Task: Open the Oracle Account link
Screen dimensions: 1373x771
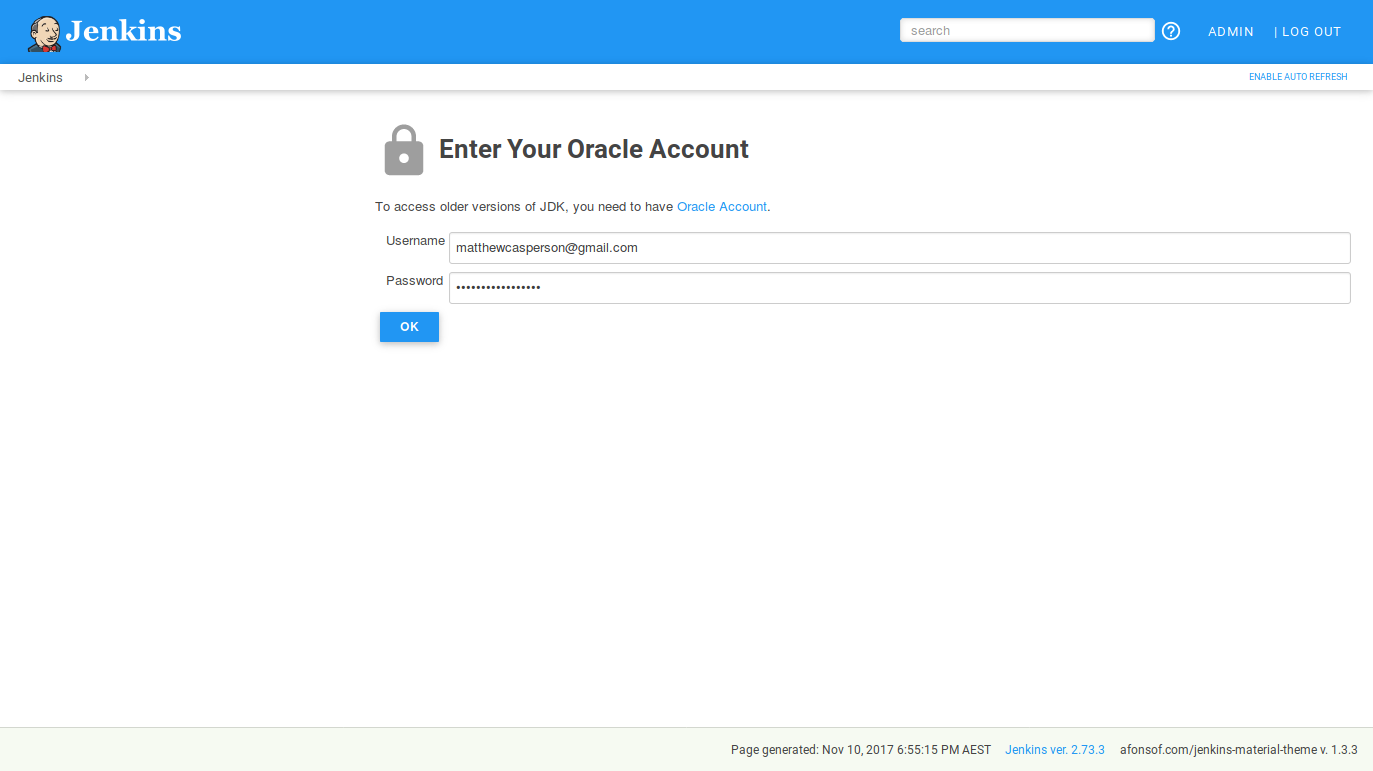Action: [x=721, y=206]
